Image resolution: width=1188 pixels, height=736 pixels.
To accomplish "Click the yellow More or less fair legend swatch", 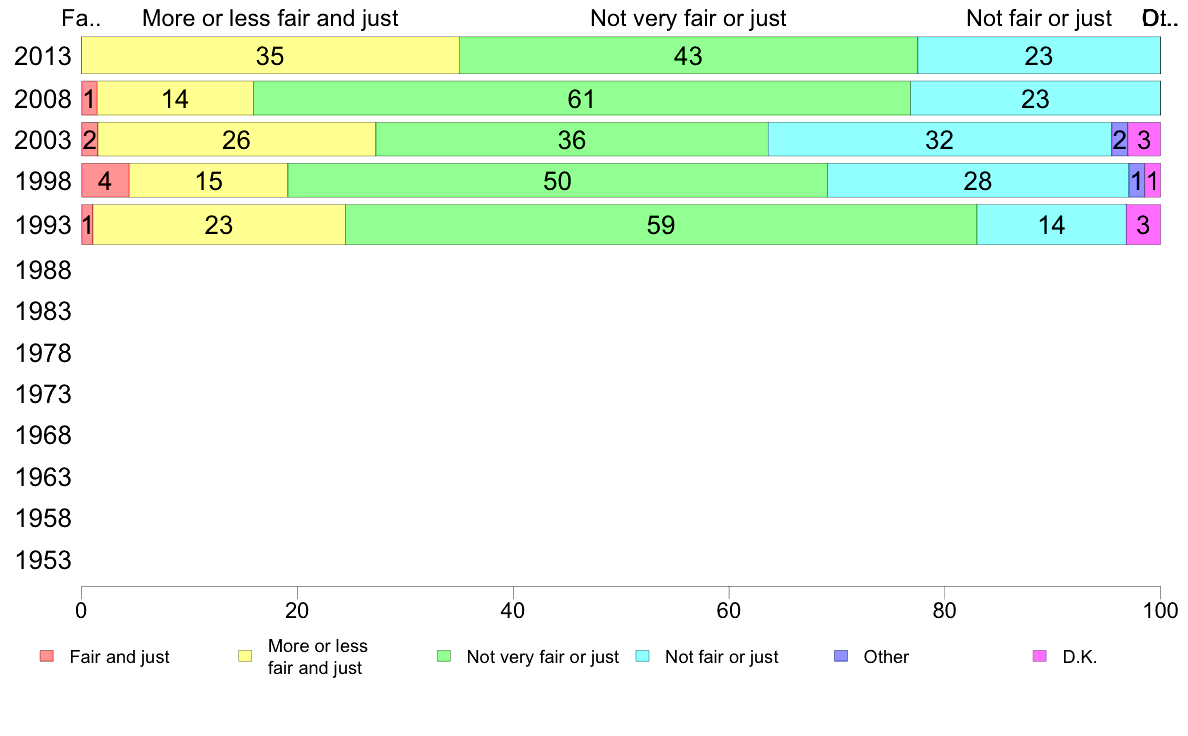I will pos(245,656).
